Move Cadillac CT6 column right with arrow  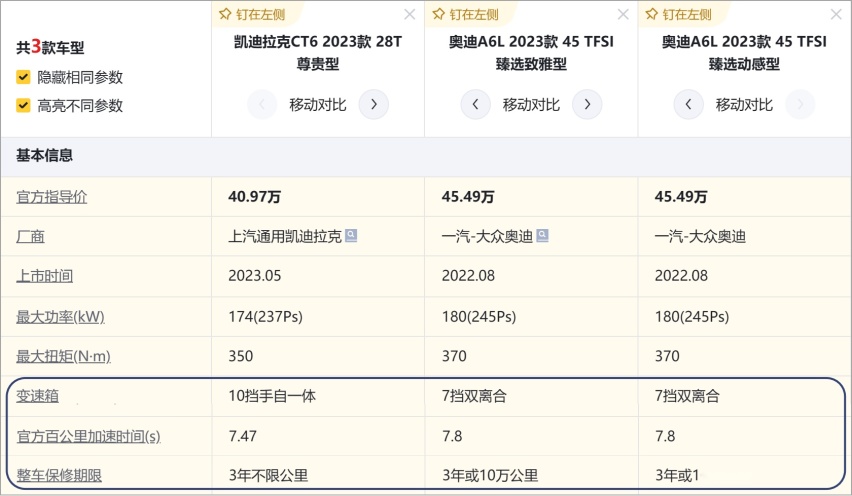(374, 104)
